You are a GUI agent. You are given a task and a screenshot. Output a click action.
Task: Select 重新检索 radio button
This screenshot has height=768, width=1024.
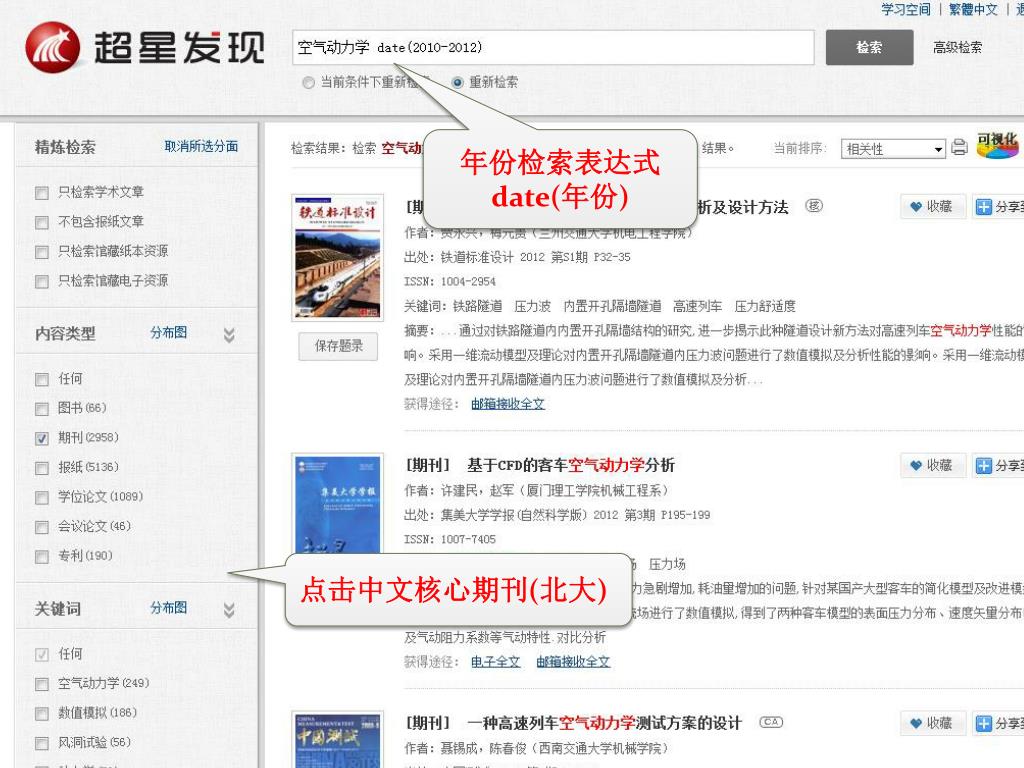(457, 82)
